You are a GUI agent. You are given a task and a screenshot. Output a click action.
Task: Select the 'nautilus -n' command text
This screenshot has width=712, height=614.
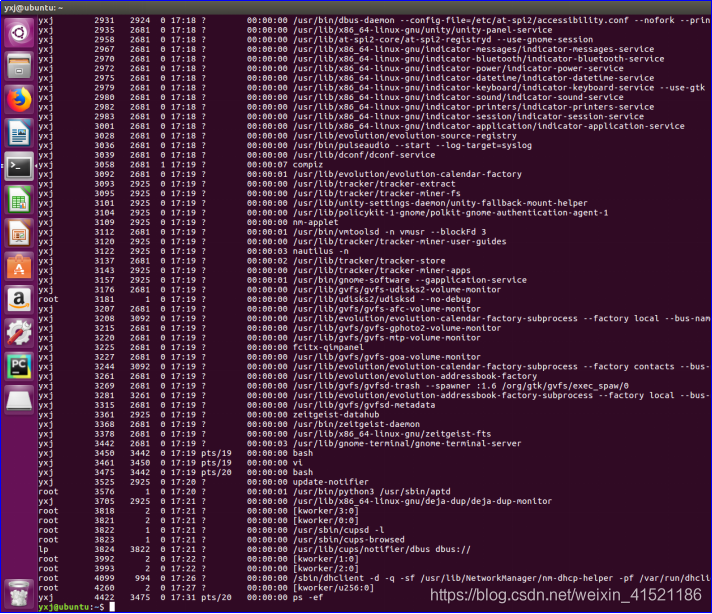tap(321, 252)
